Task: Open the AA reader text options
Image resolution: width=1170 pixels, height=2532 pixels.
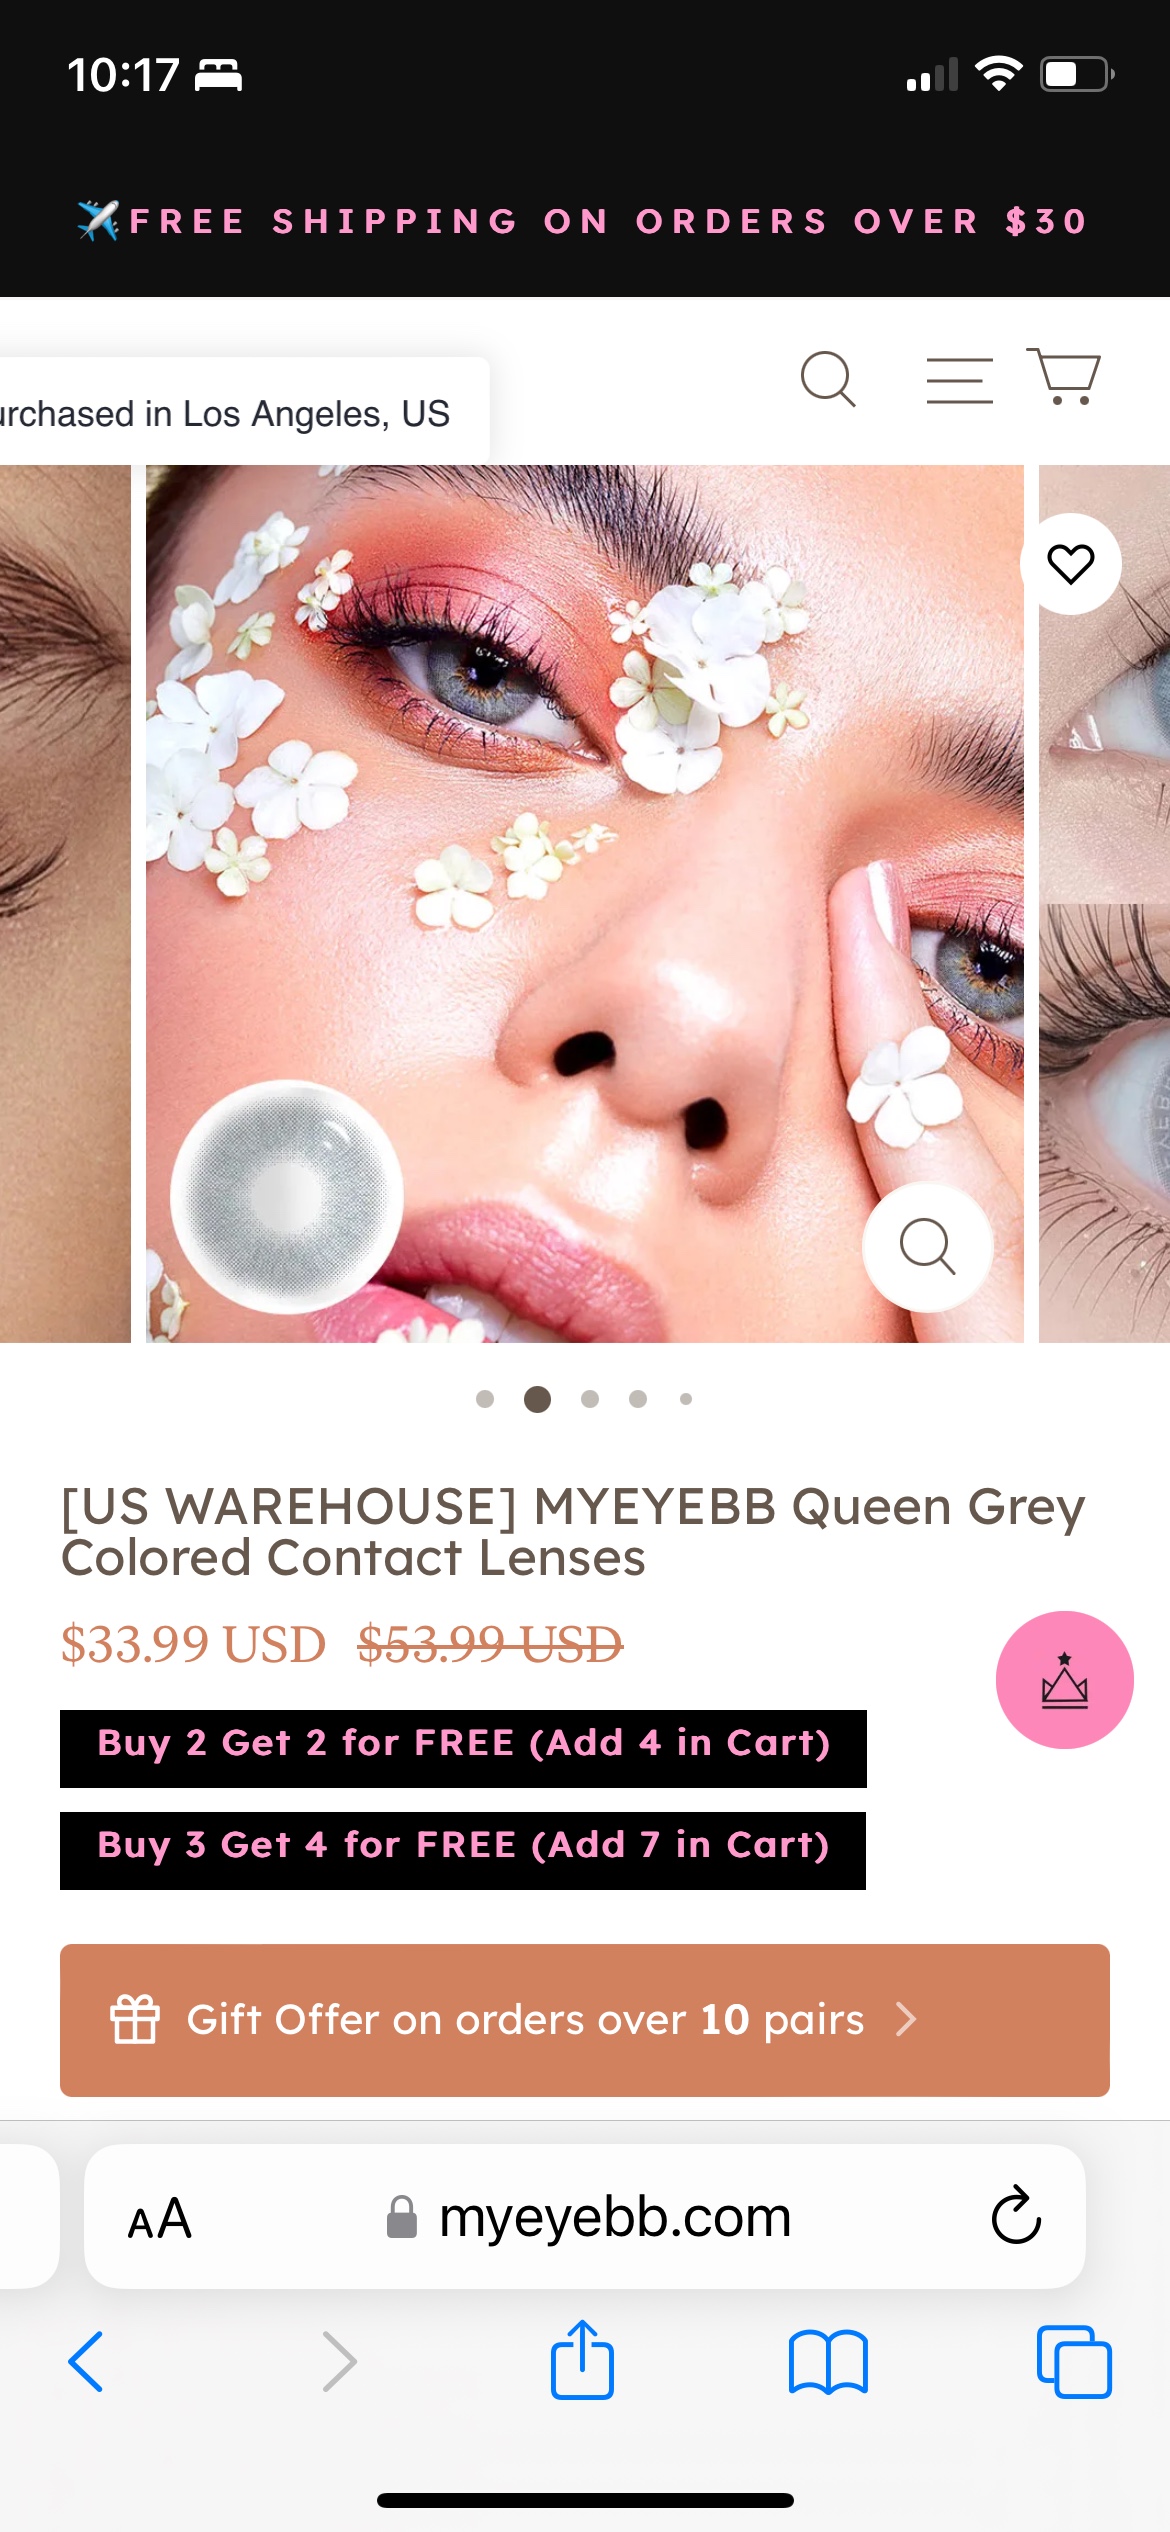Action: 160,2218
